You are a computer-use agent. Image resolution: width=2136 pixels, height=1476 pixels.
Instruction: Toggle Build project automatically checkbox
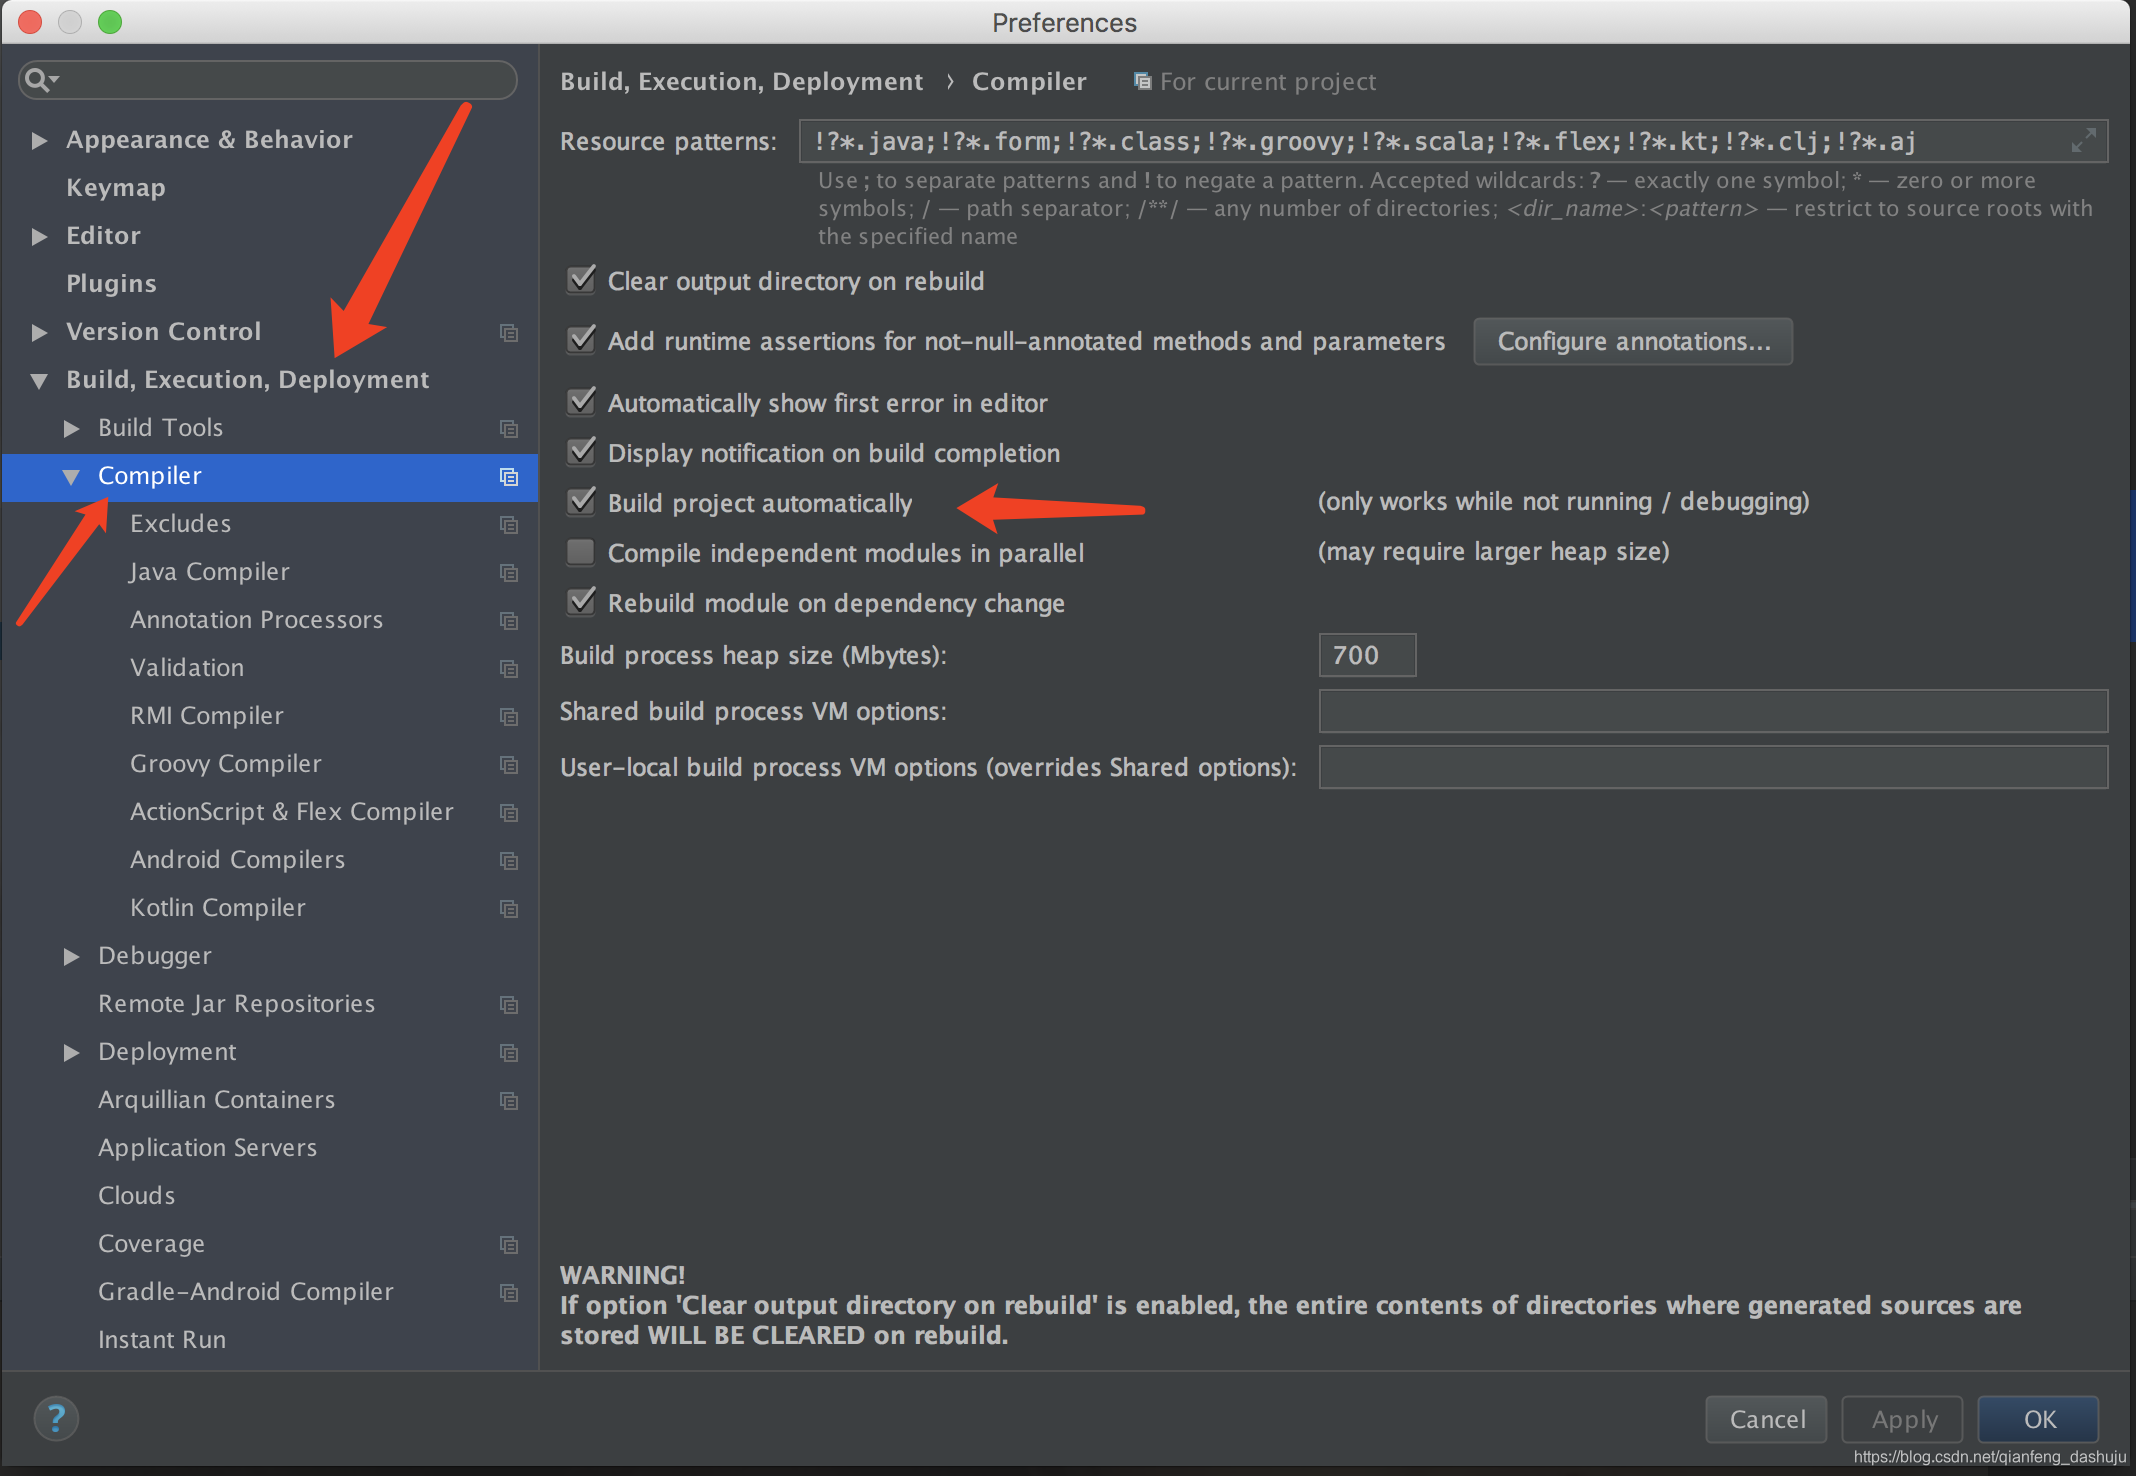(579, 502)
